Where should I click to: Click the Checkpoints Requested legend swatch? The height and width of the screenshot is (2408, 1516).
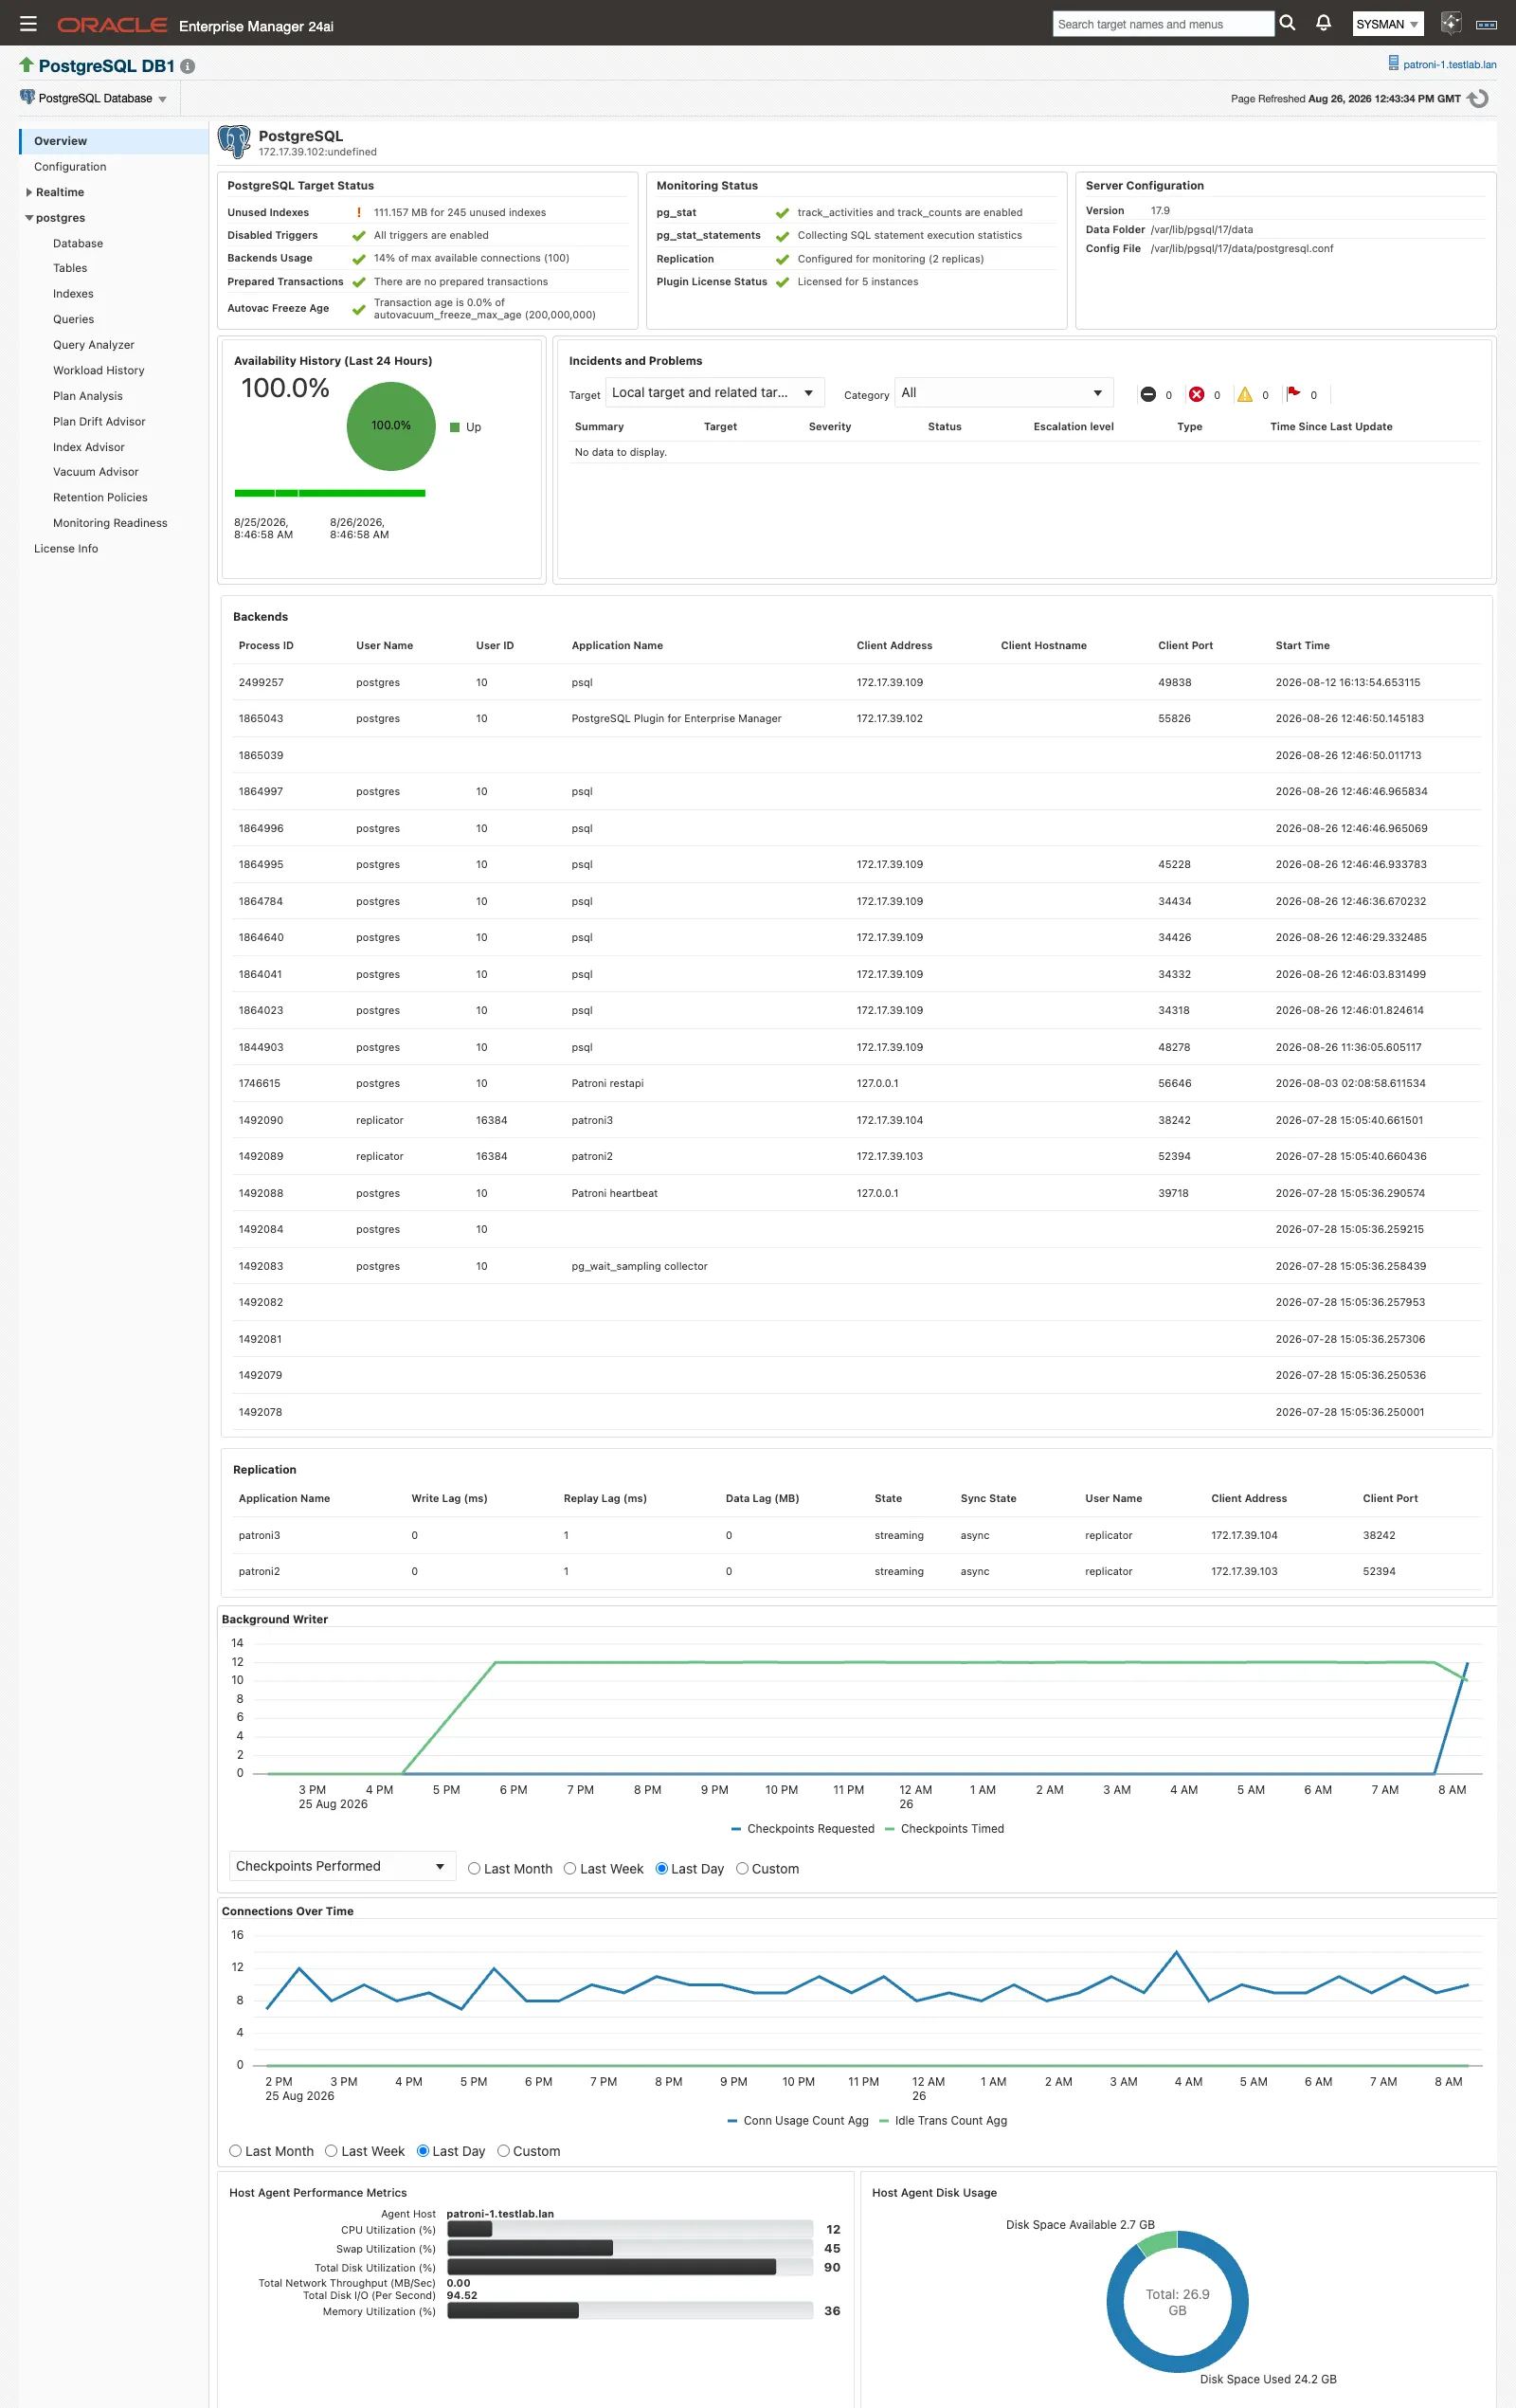736,1828
